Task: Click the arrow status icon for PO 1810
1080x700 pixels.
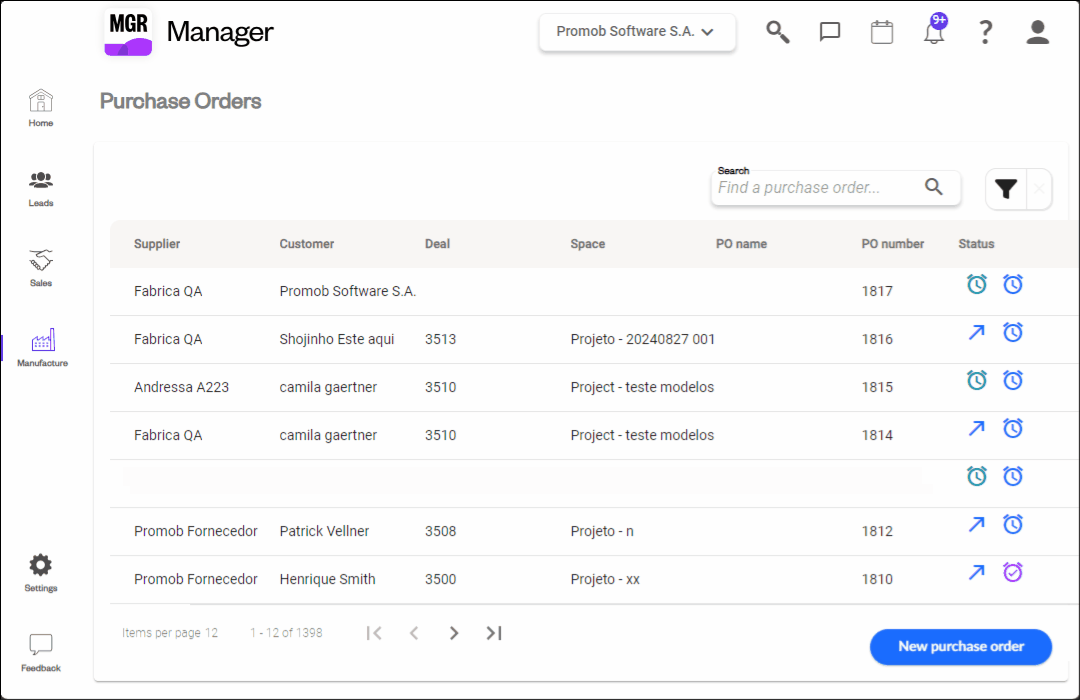Action: (977, 572)
